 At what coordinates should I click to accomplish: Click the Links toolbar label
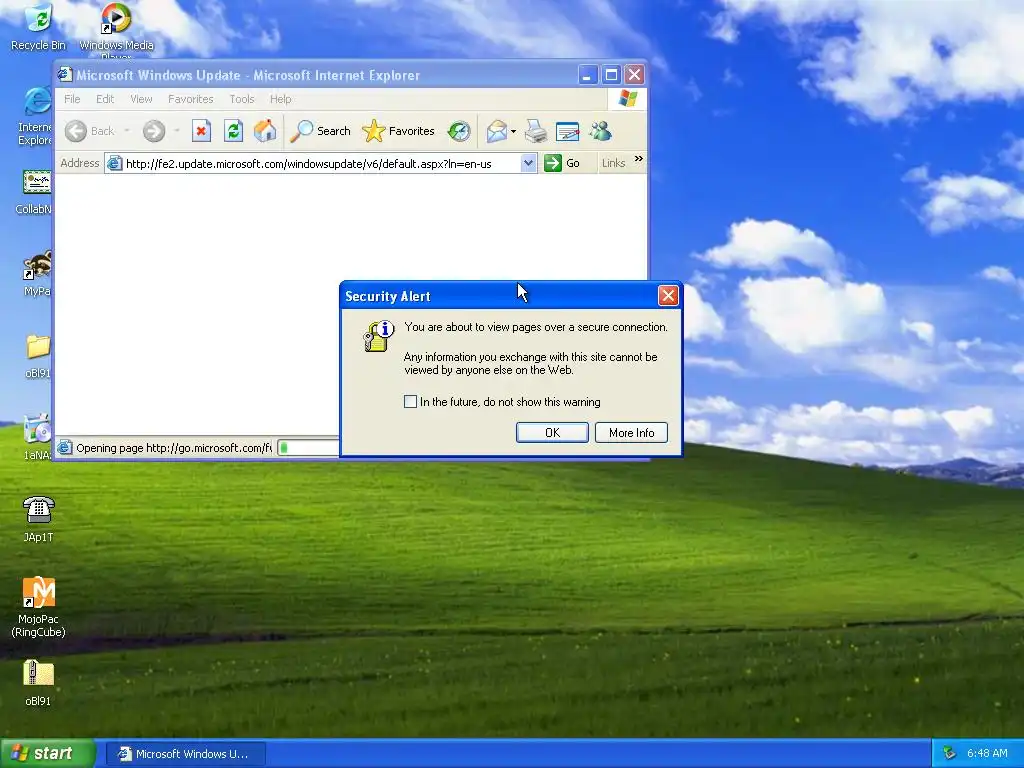[613, 163]
